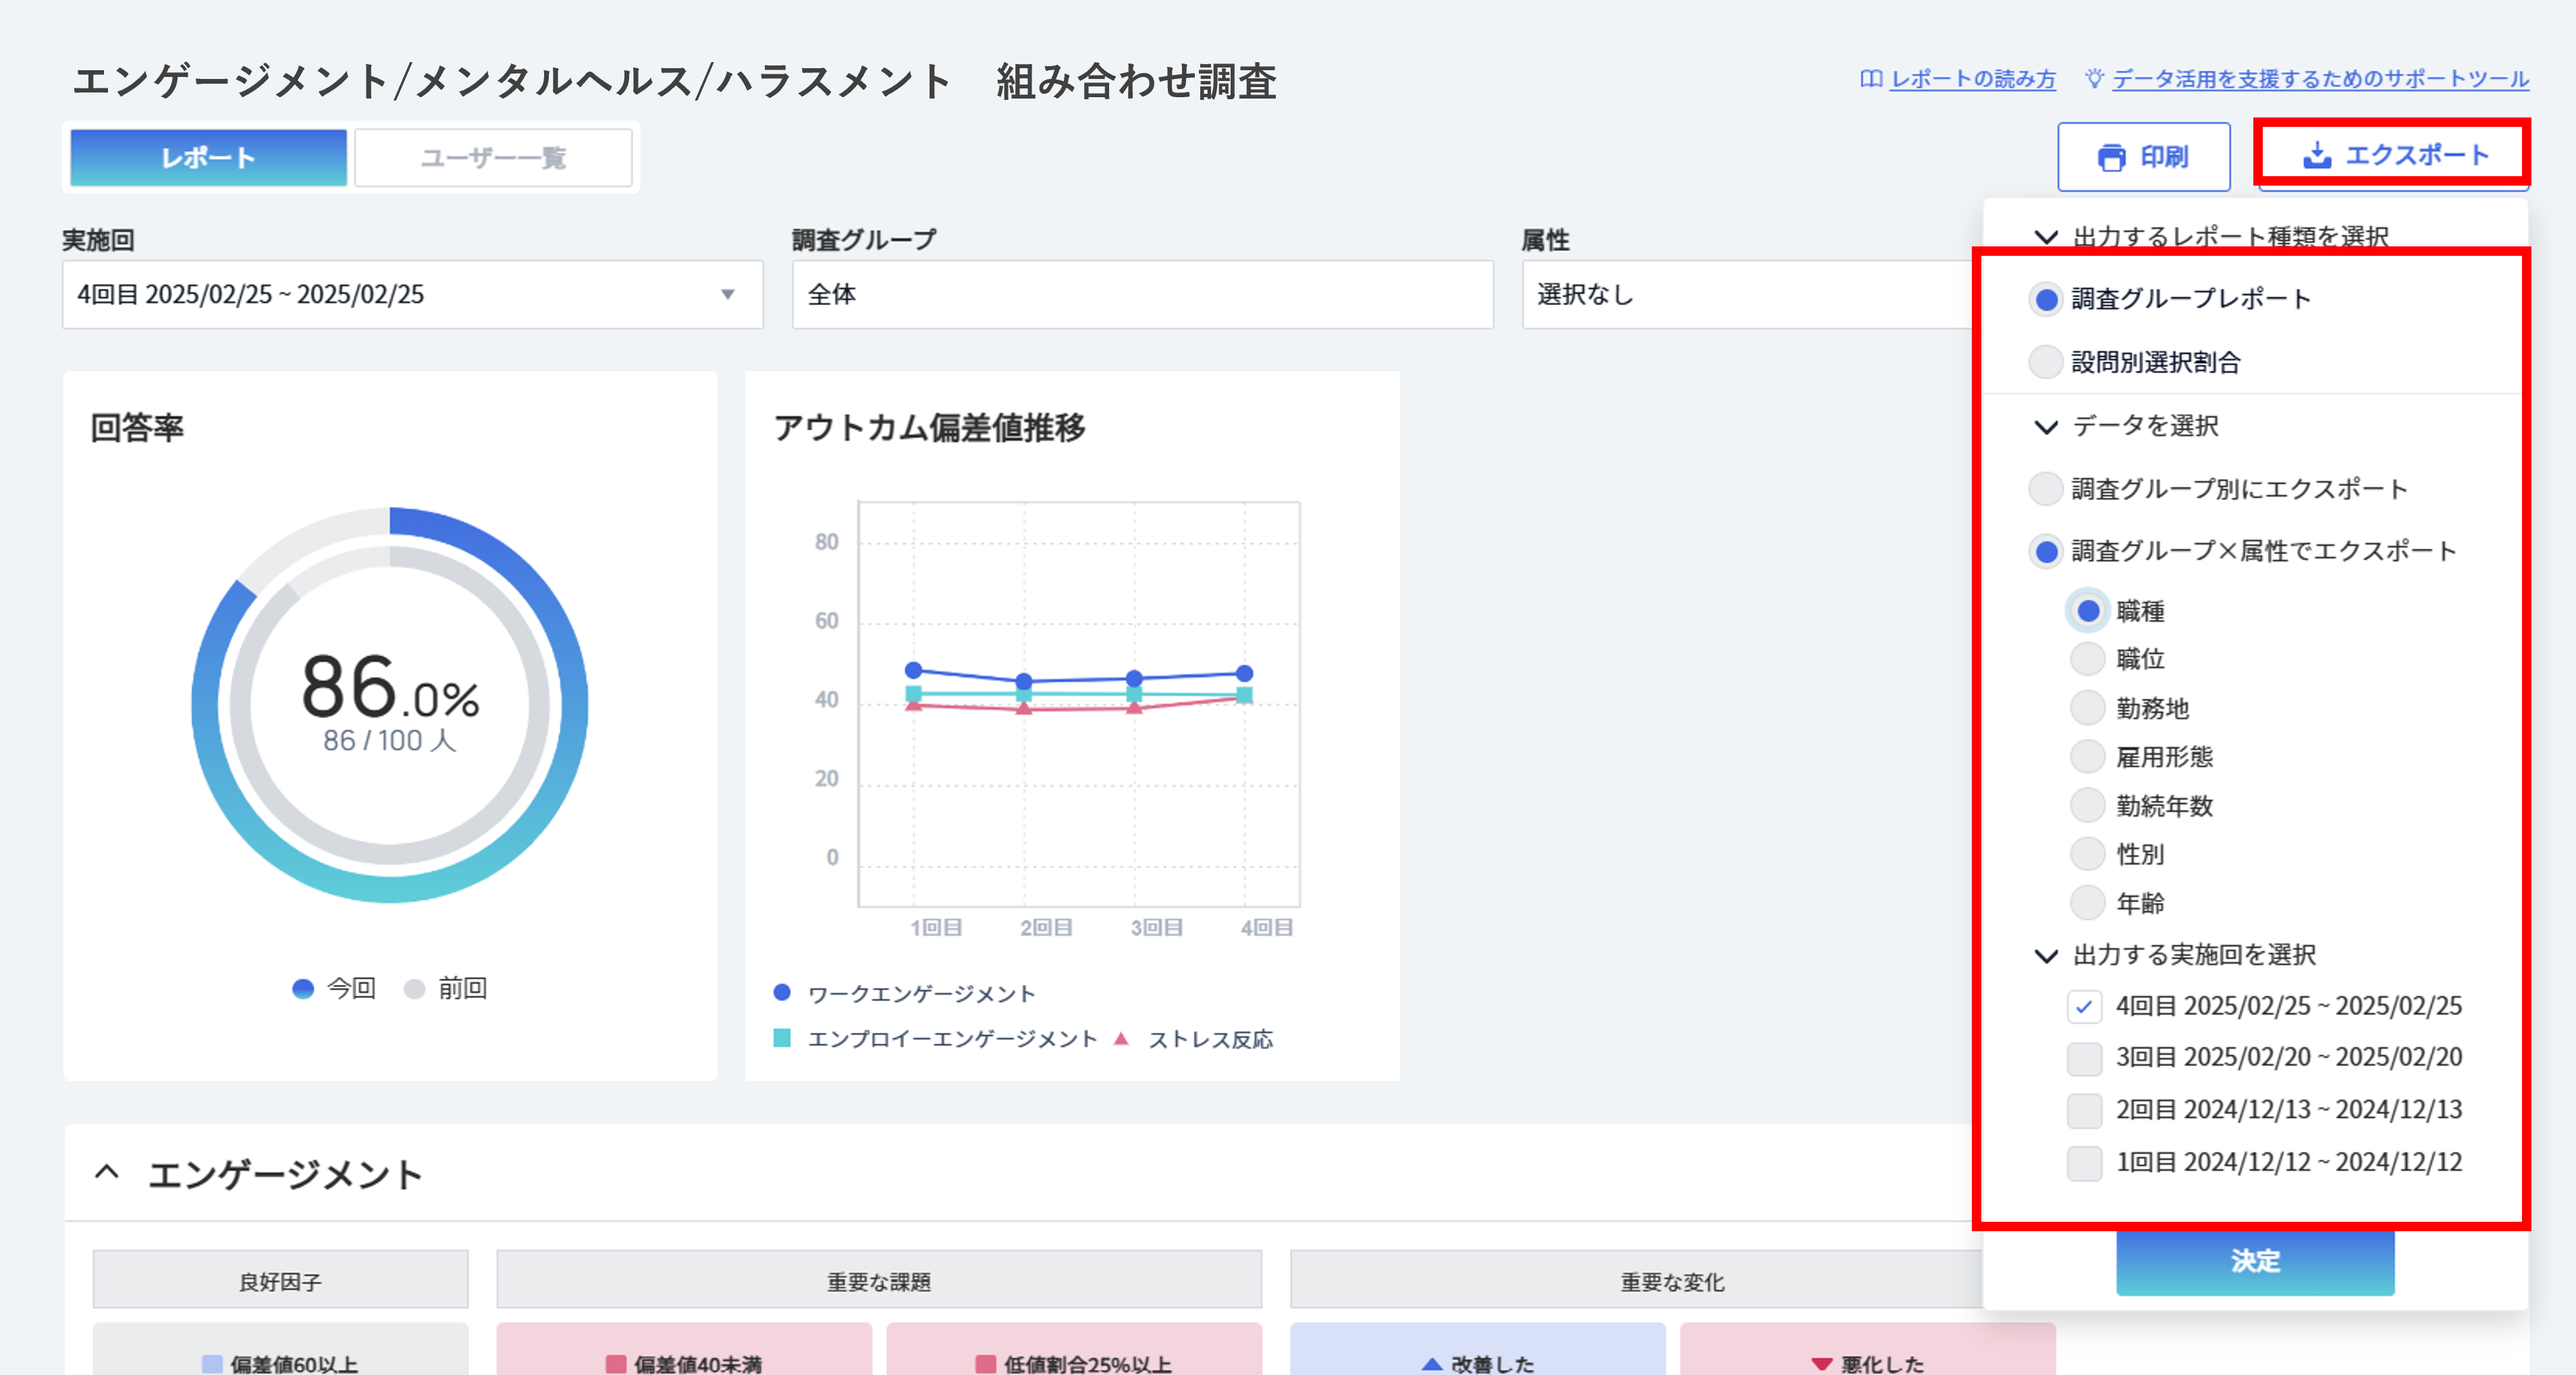Screen dimensions: 2576x1375
Task: Click the lightbulb icon beside サポートツール link
Action: coord(2094,79)
